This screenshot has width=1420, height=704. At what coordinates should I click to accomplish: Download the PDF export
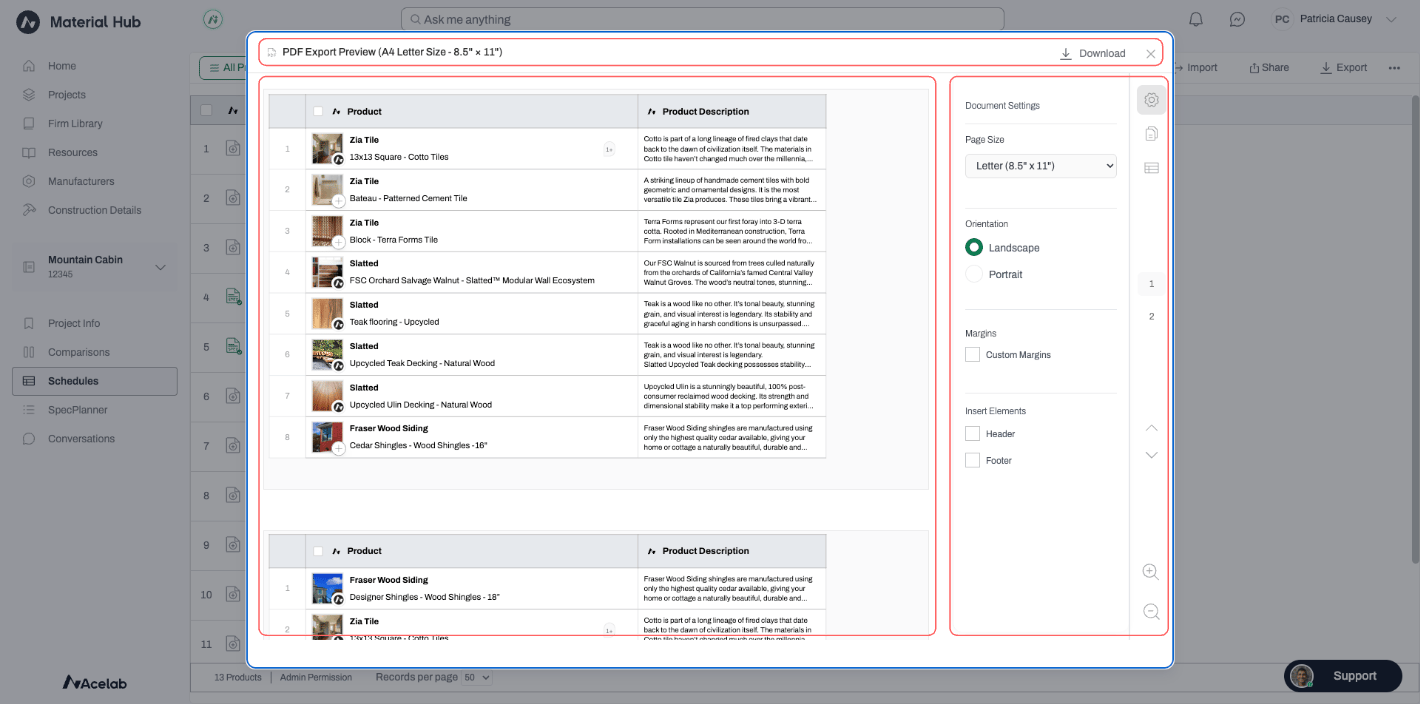[1093, 53]
